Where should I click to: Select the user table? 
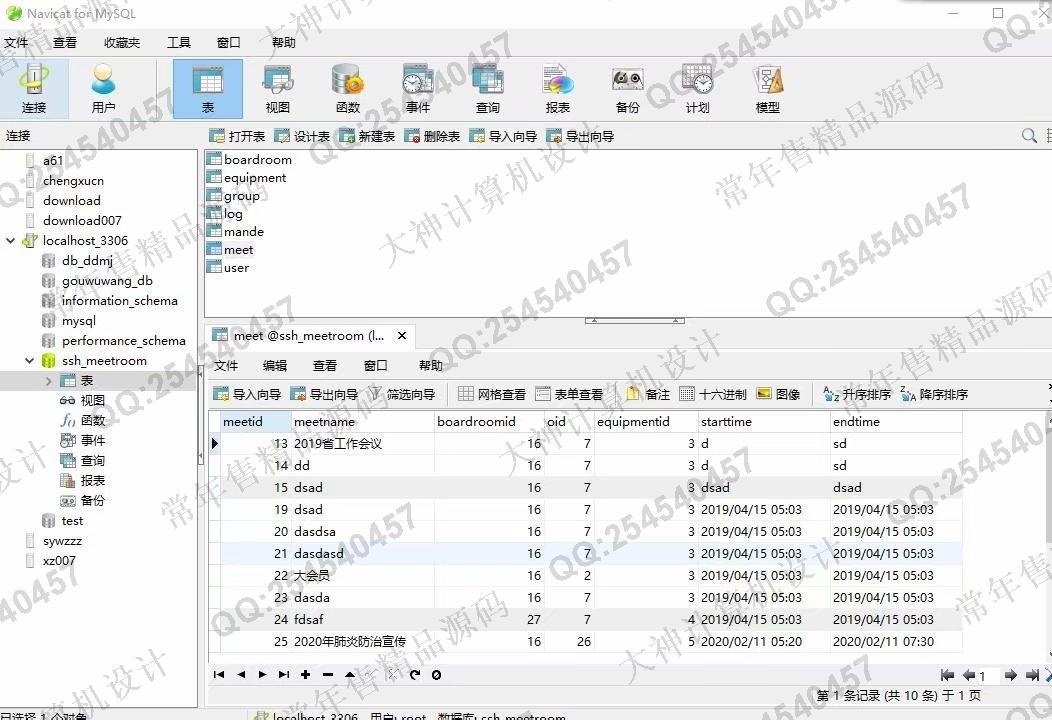228,268
